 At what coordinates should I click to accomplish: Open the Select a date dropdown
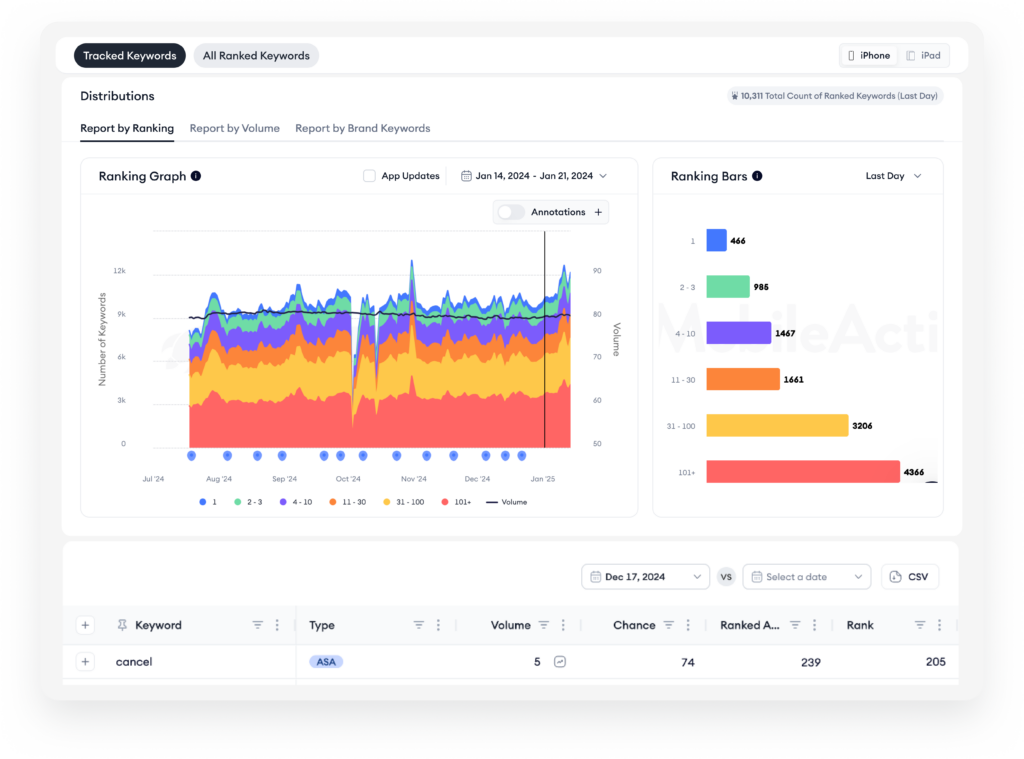(807, 577)
